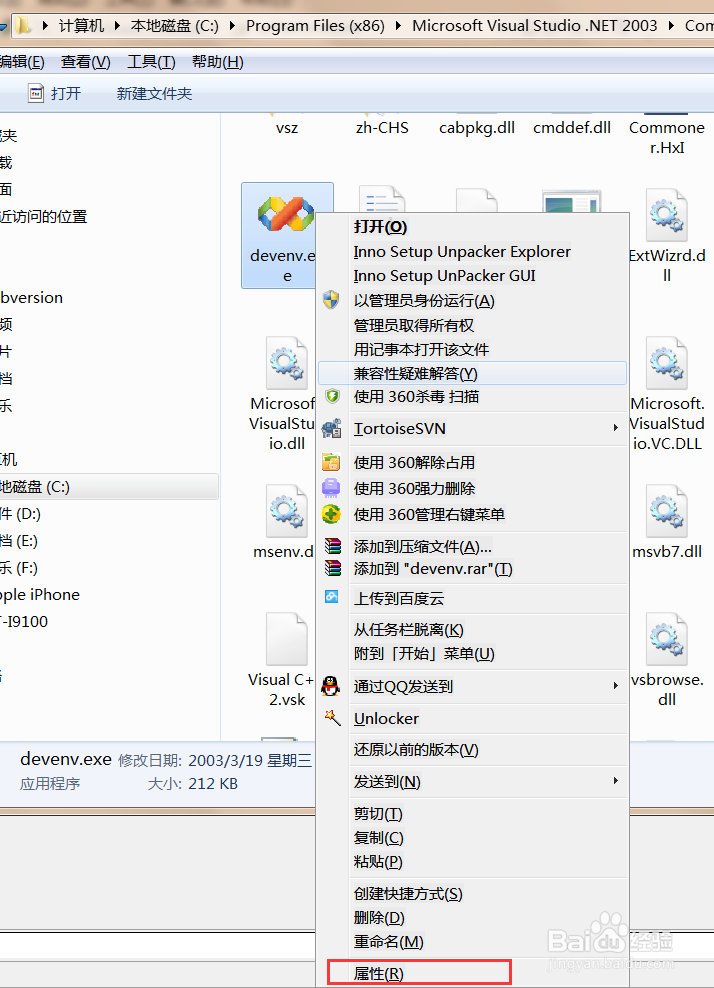This screenshot has height=988, width=714.
Task: Click the 360 antivirus scan shield icon
Action: 332,396
